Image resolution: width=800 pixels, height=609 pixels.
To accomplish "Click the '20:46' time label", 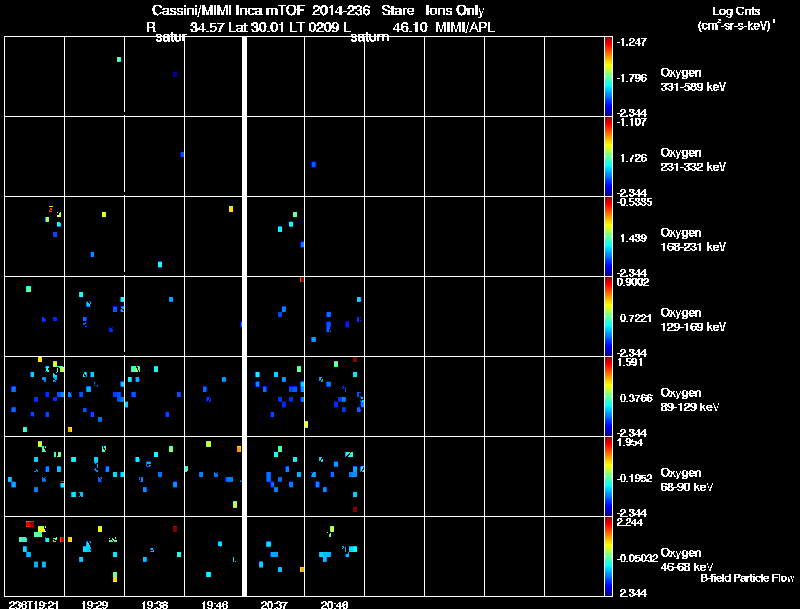I will [x=334, y=604].
